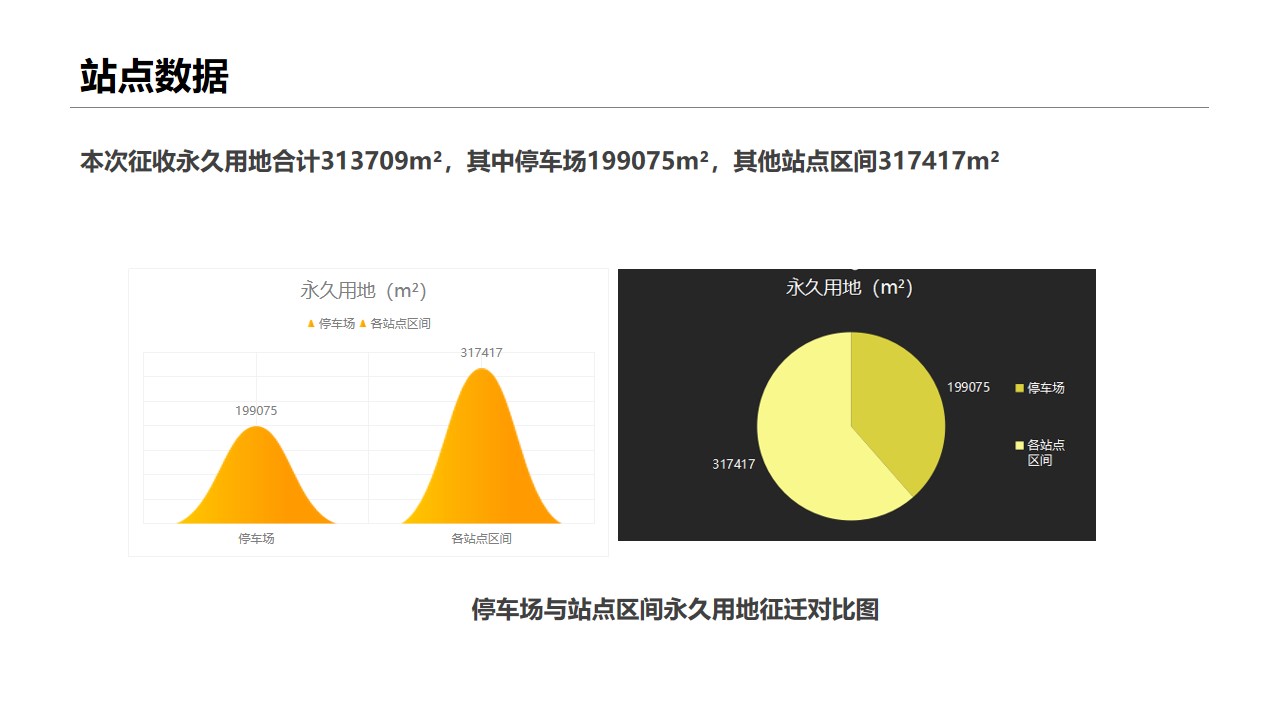Click the 停车场 axis label under left chart
Image resolution: width=1280 pixels, height=720 pixels.
point(256,539)
